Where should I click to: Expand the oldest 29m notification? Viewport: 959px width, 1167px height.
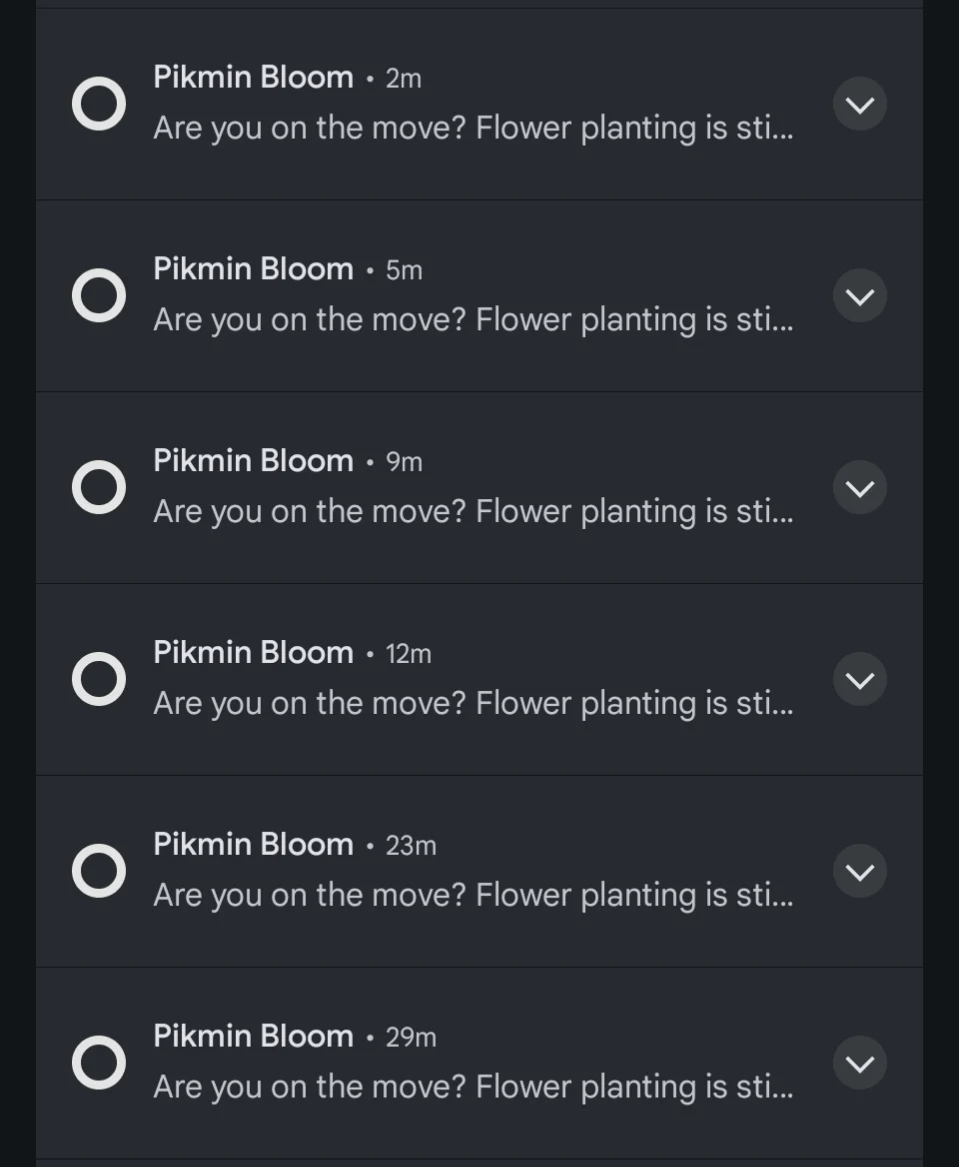859,1062
